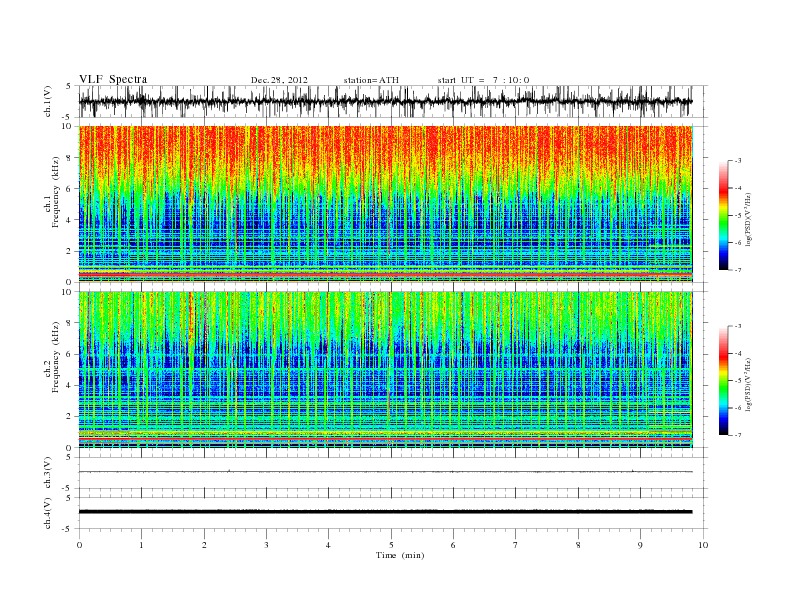The width and height of the screenshot is (792, 612).
Task: Click the log(PSD) label beside ch.1 colorbar
Action: pos(748,219)
